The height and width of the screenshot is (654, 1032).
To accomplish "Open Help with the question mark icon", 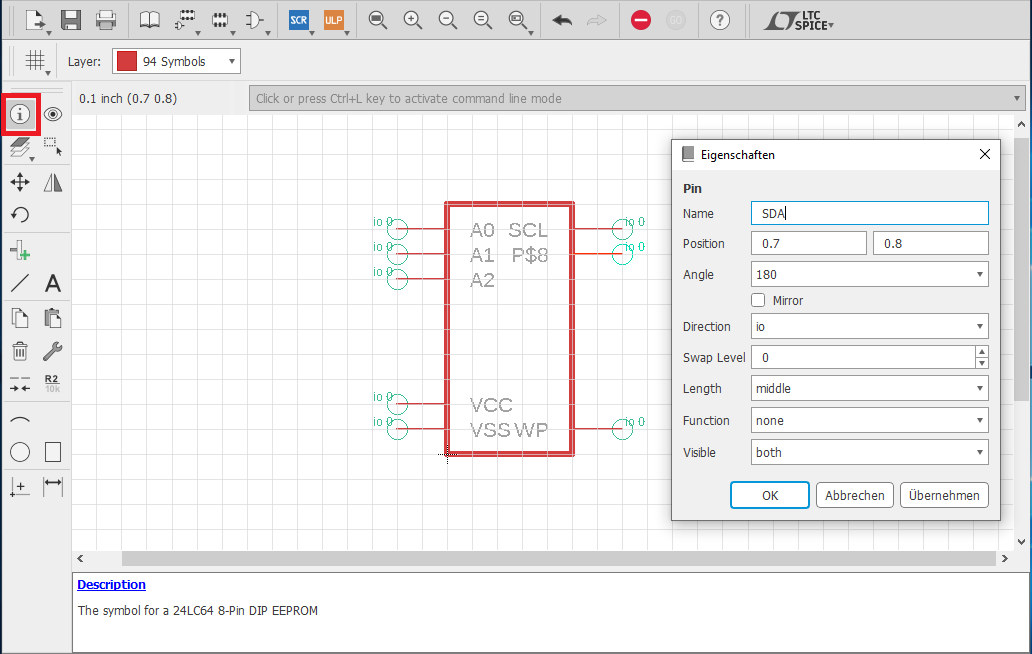I will pyautogui.click(x=720, y=20).
